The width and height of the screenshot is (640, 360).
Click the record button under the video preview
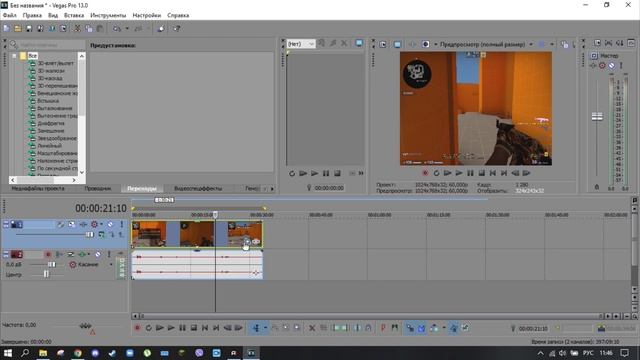coord(425,173)
